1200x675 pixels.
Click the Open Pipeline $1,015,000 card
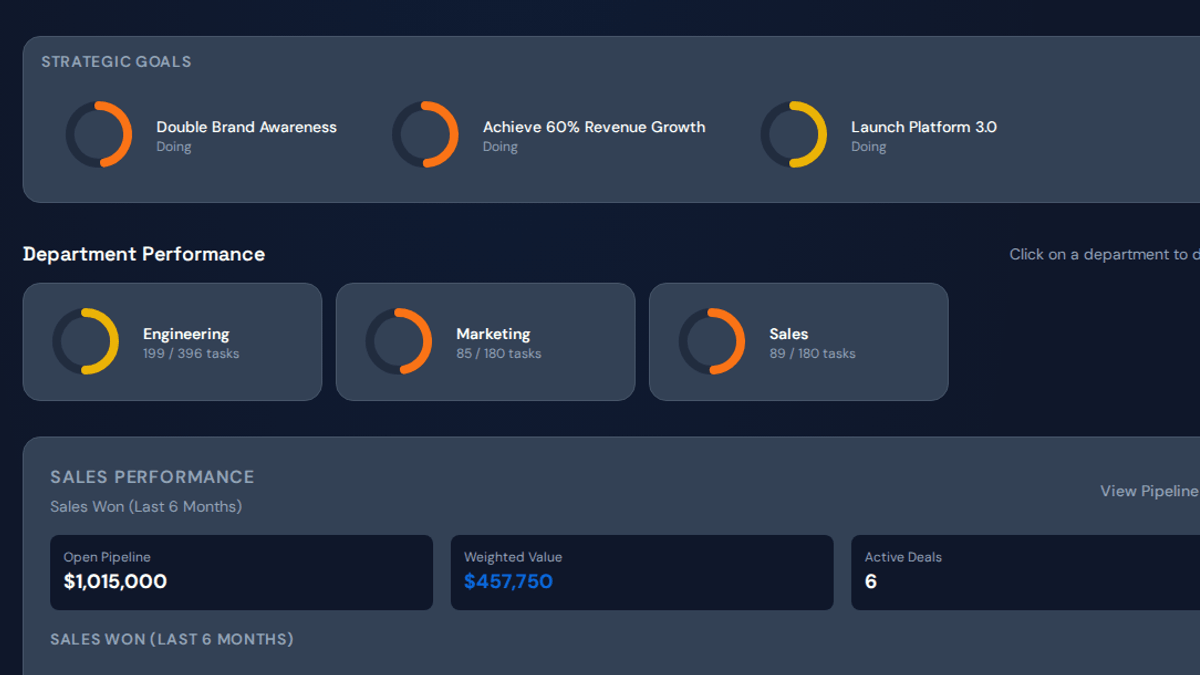(241, 572)
